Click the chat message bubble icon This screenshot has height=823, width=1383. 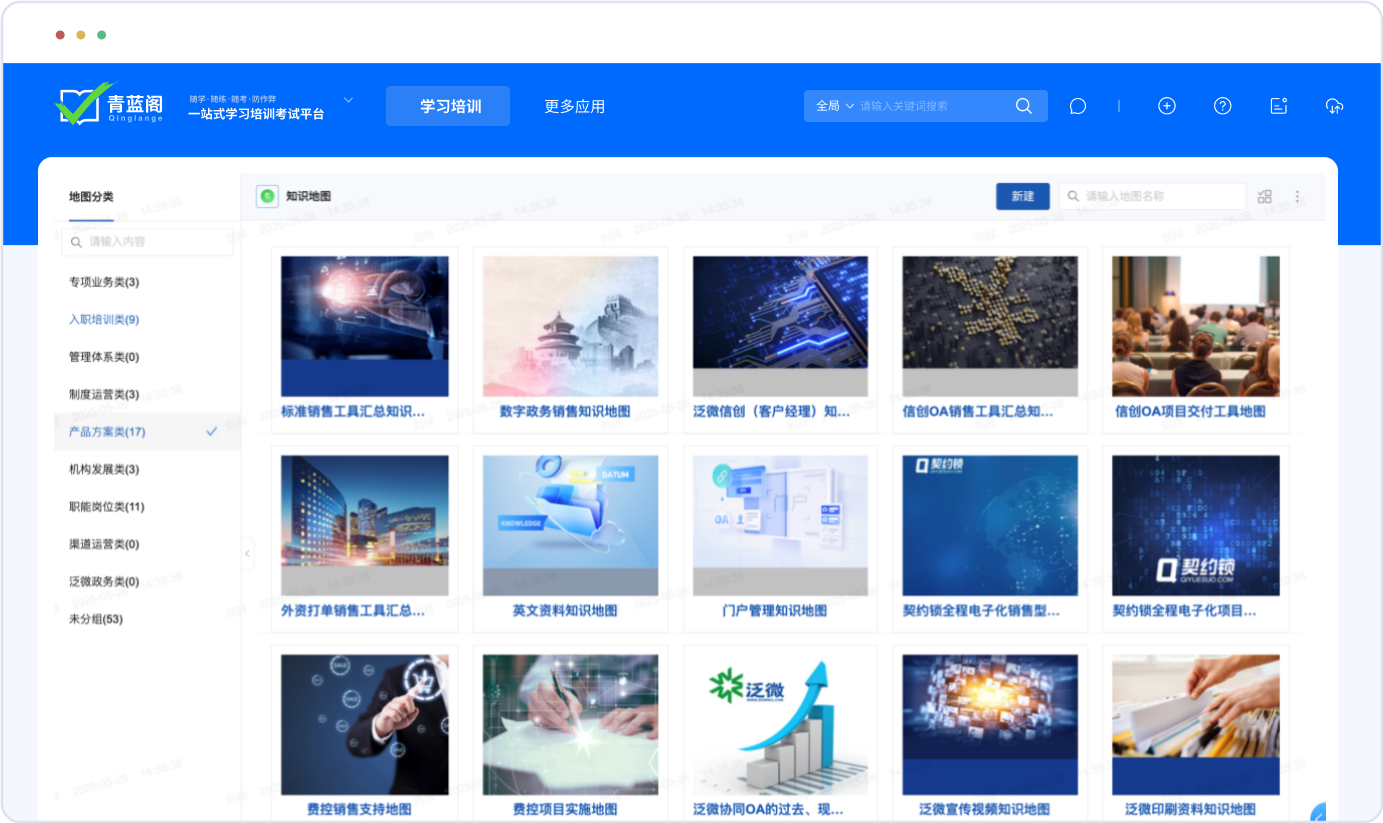pyautogui.click(x=1077, y=106)
